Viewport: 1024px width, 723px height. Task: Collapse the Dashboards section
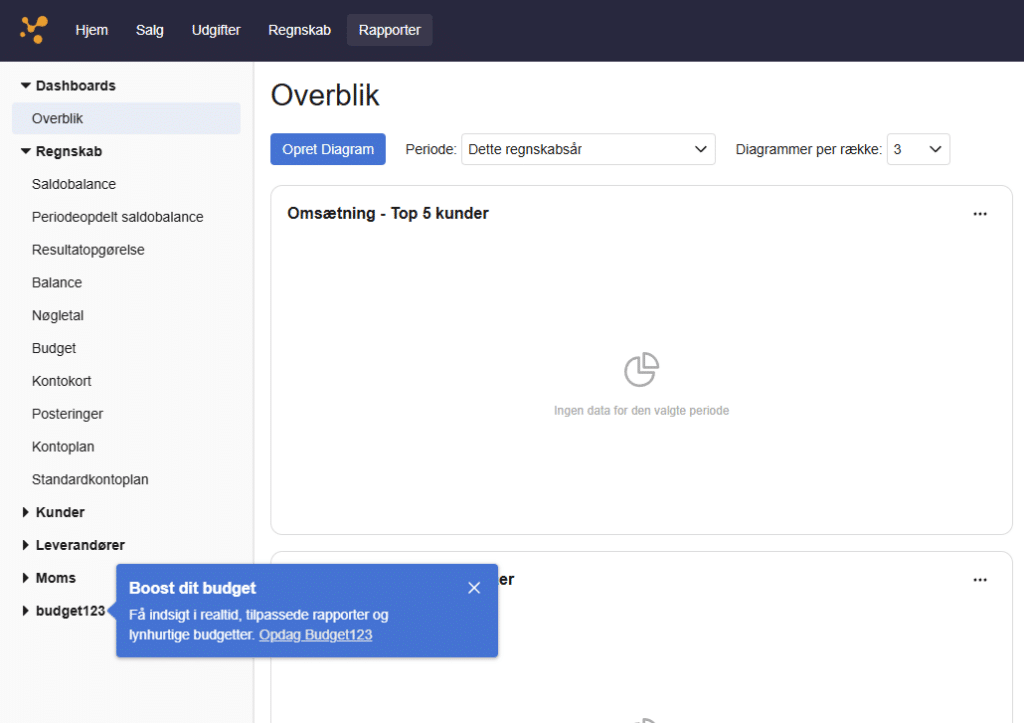pyautogui.click(x=26, y=86)
